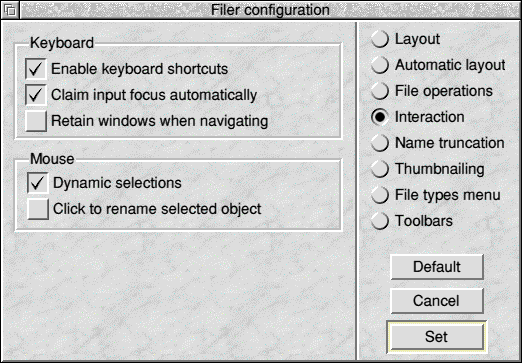
Task: Click the Default button
Action: click(x=437, y=267)
